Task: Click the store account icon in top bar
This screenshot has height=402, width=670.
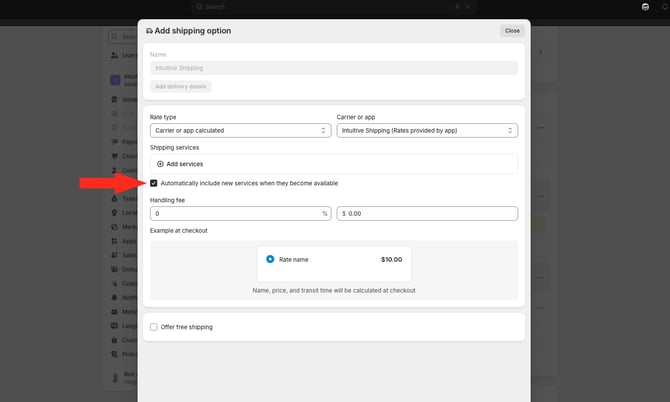Action: [645, 6]
